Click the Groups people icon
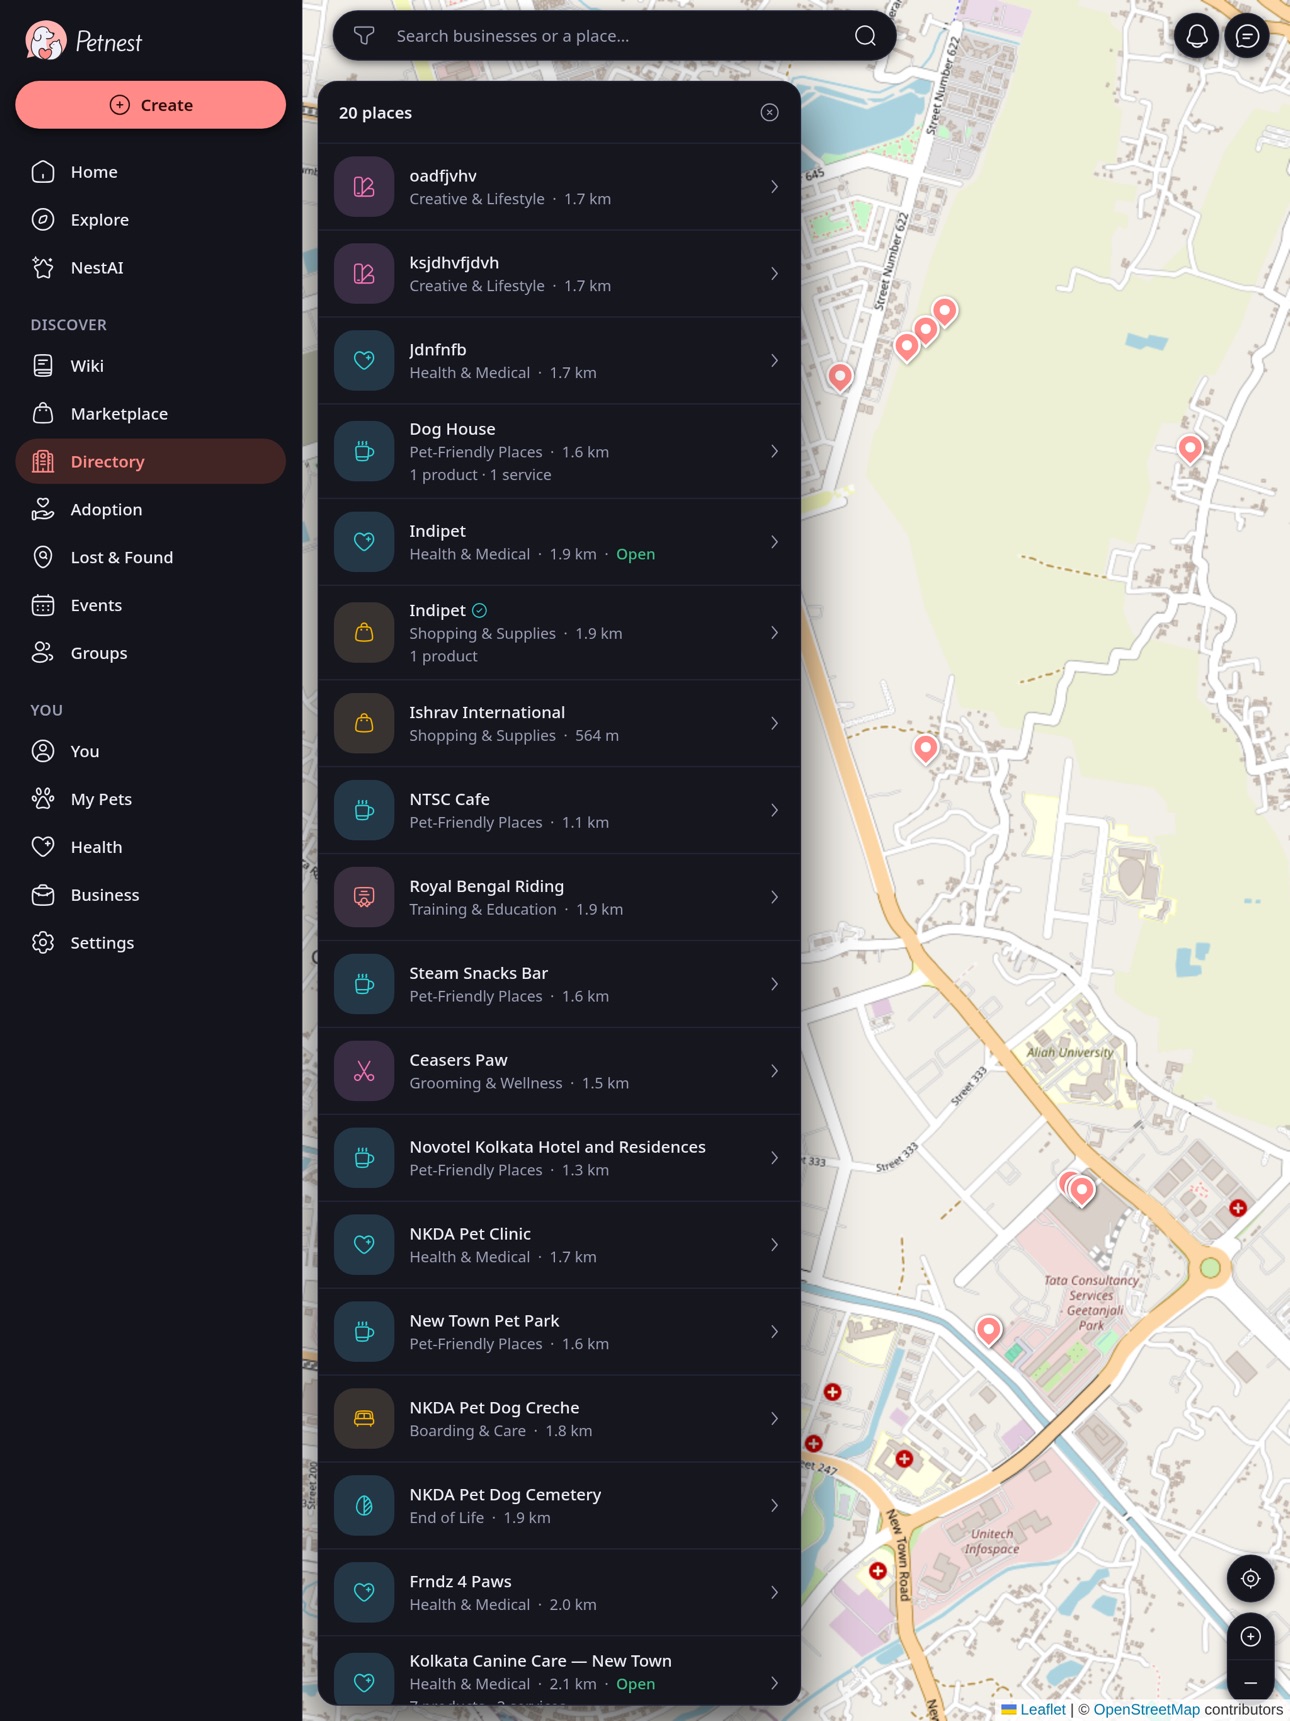This screenshot has width=1290, height=1721. (43, 654)
